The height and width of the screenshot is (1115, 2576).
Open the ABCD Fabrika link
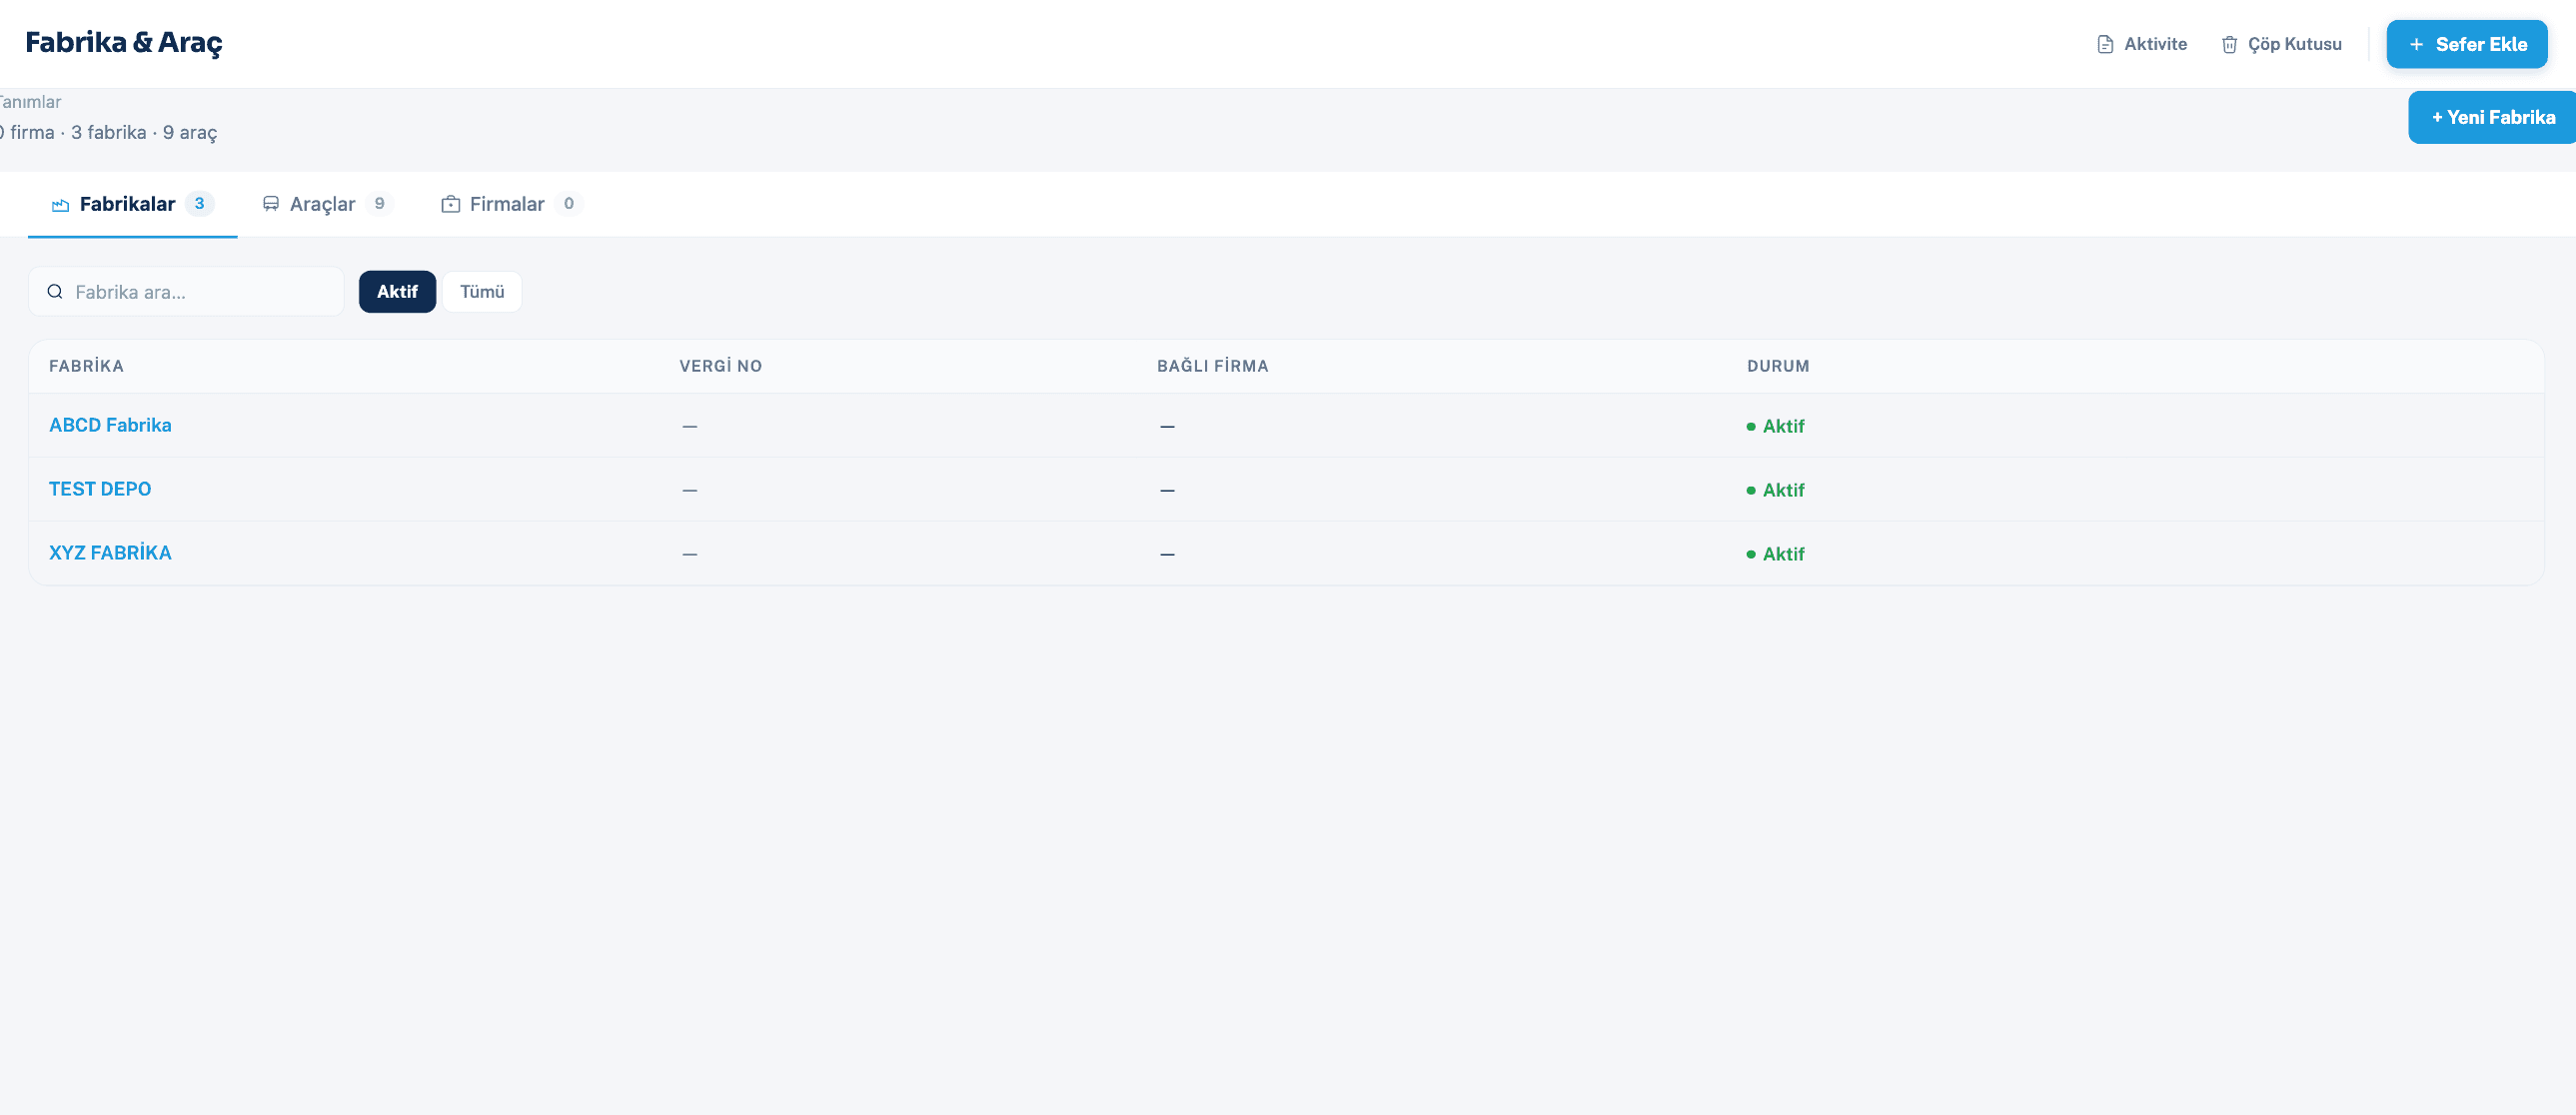pyautogui.click(x=110, y=425)
